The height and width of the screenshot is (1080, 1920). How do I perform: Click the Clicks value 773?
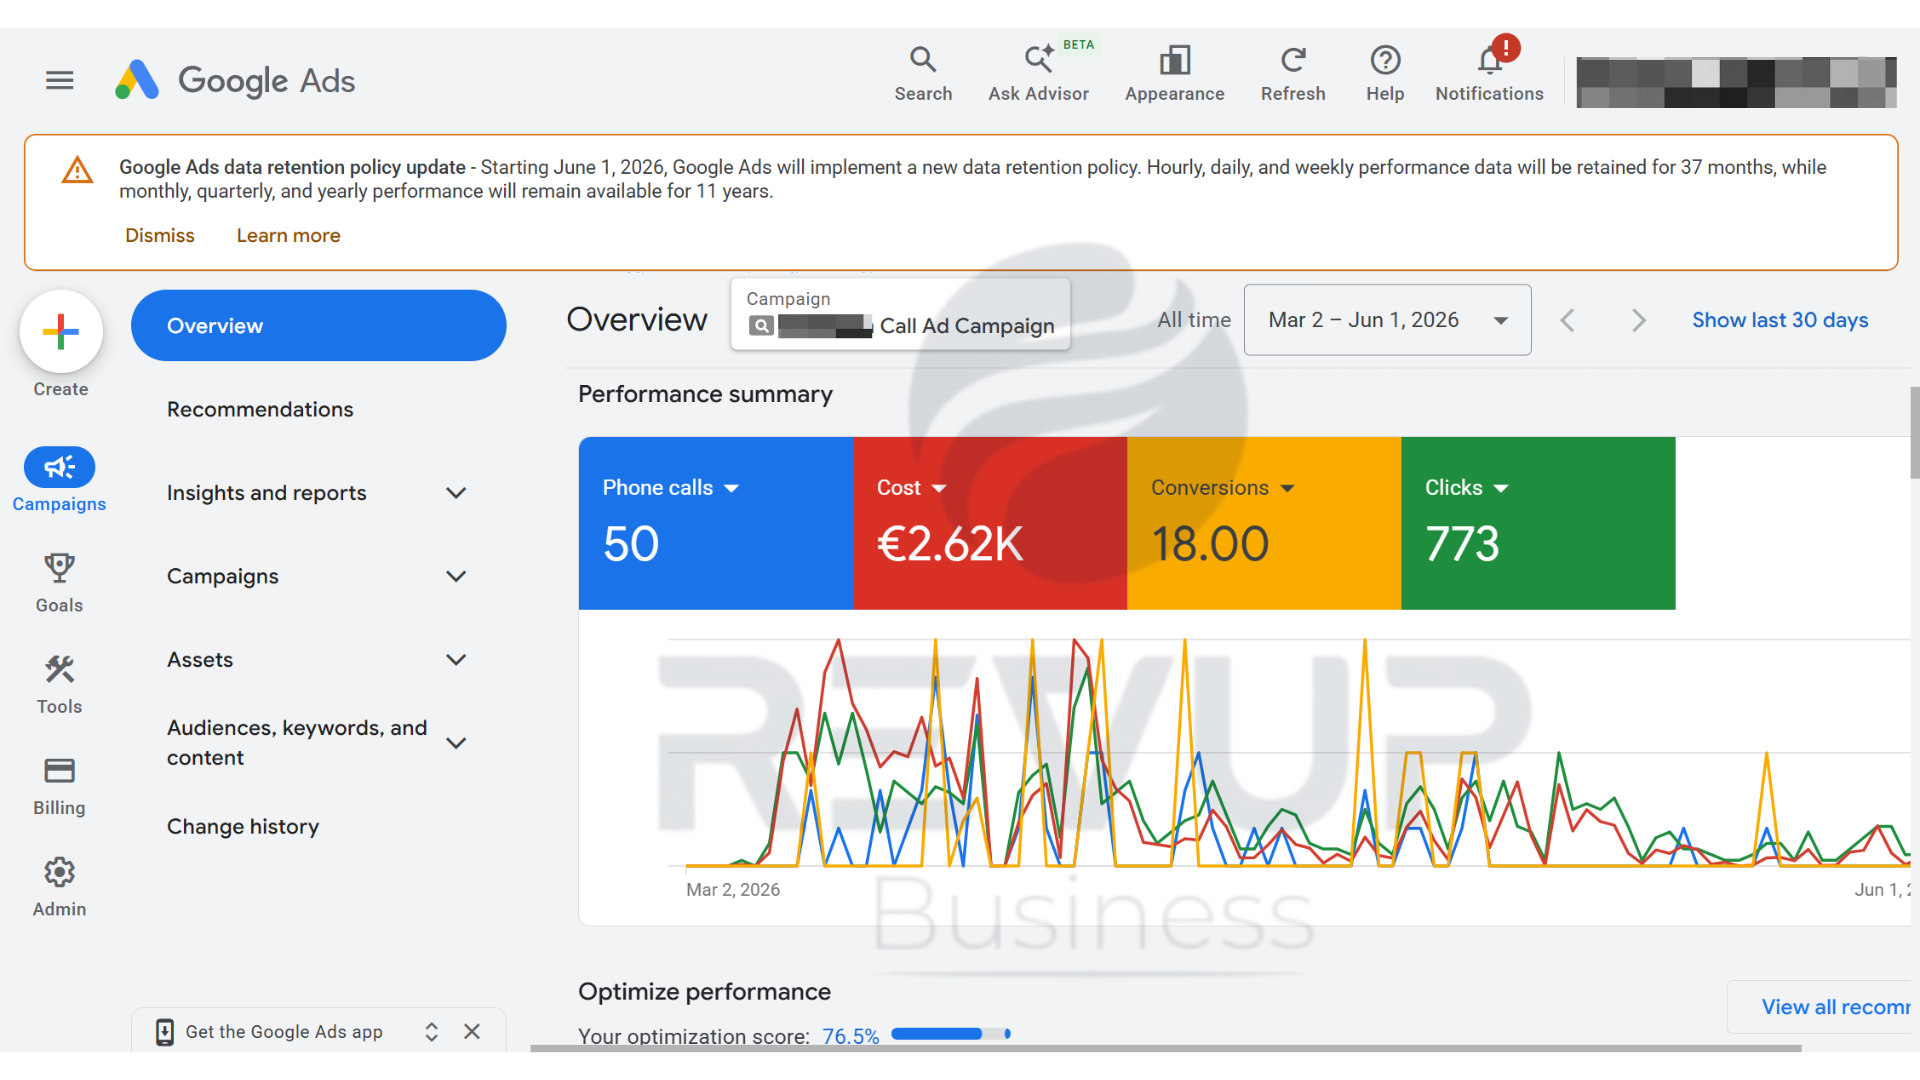tap(1462, 545)
